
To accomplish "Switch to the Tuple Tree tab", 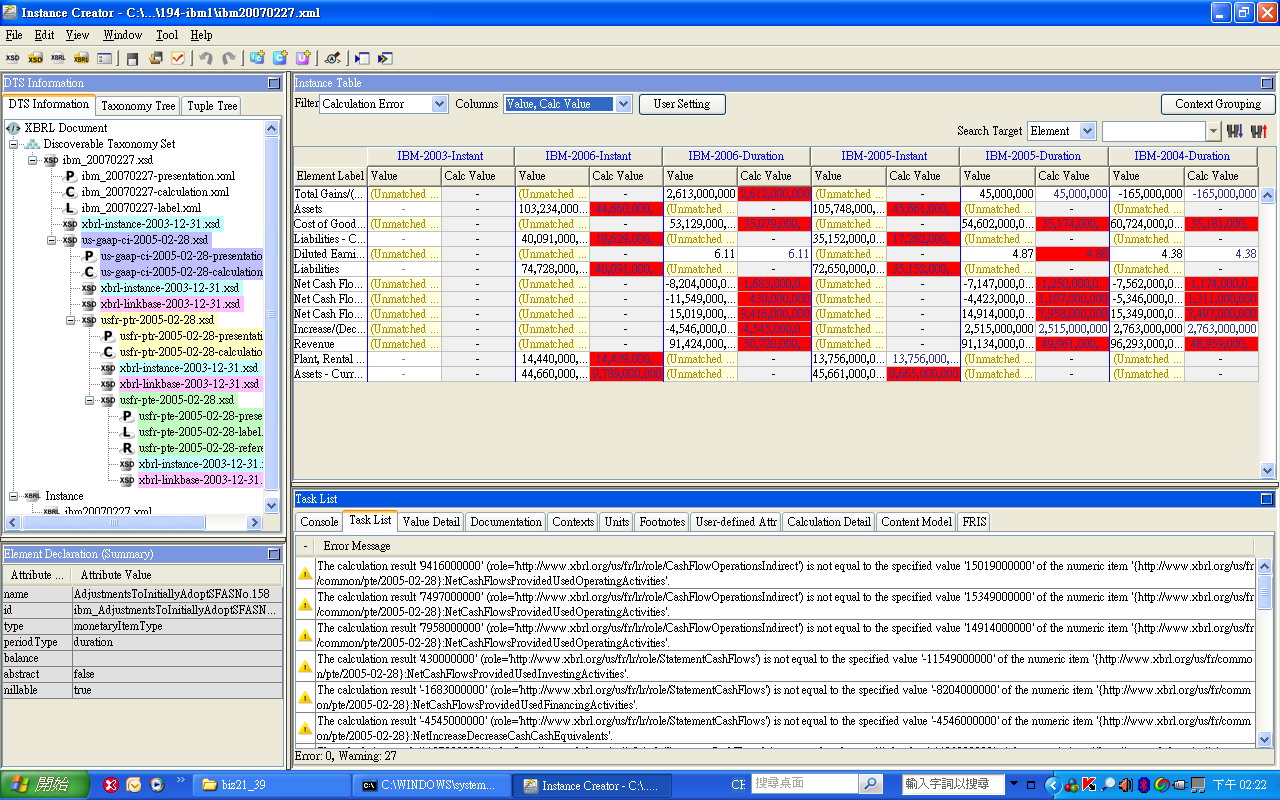I will tap(212, 105).
